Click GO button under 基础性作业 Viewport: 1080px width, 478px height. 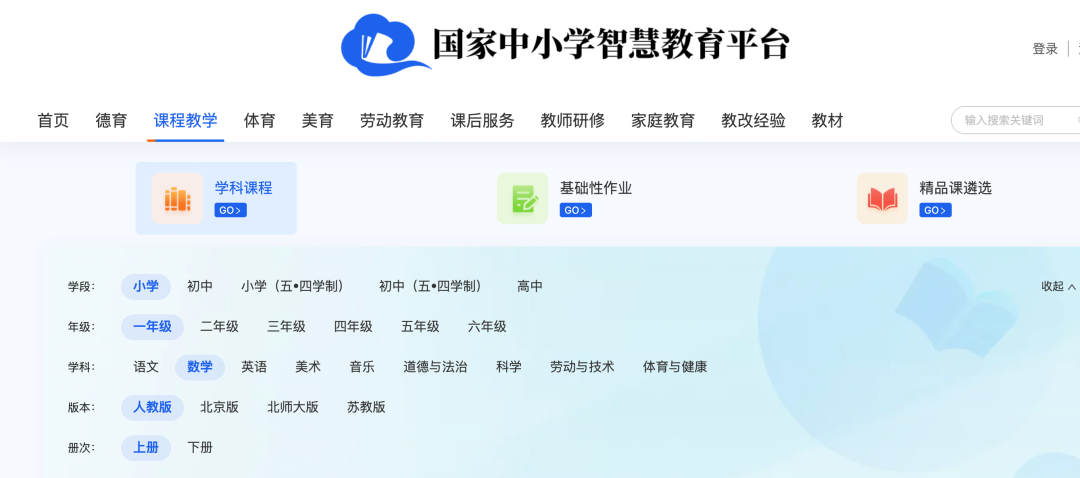point(575,210)
